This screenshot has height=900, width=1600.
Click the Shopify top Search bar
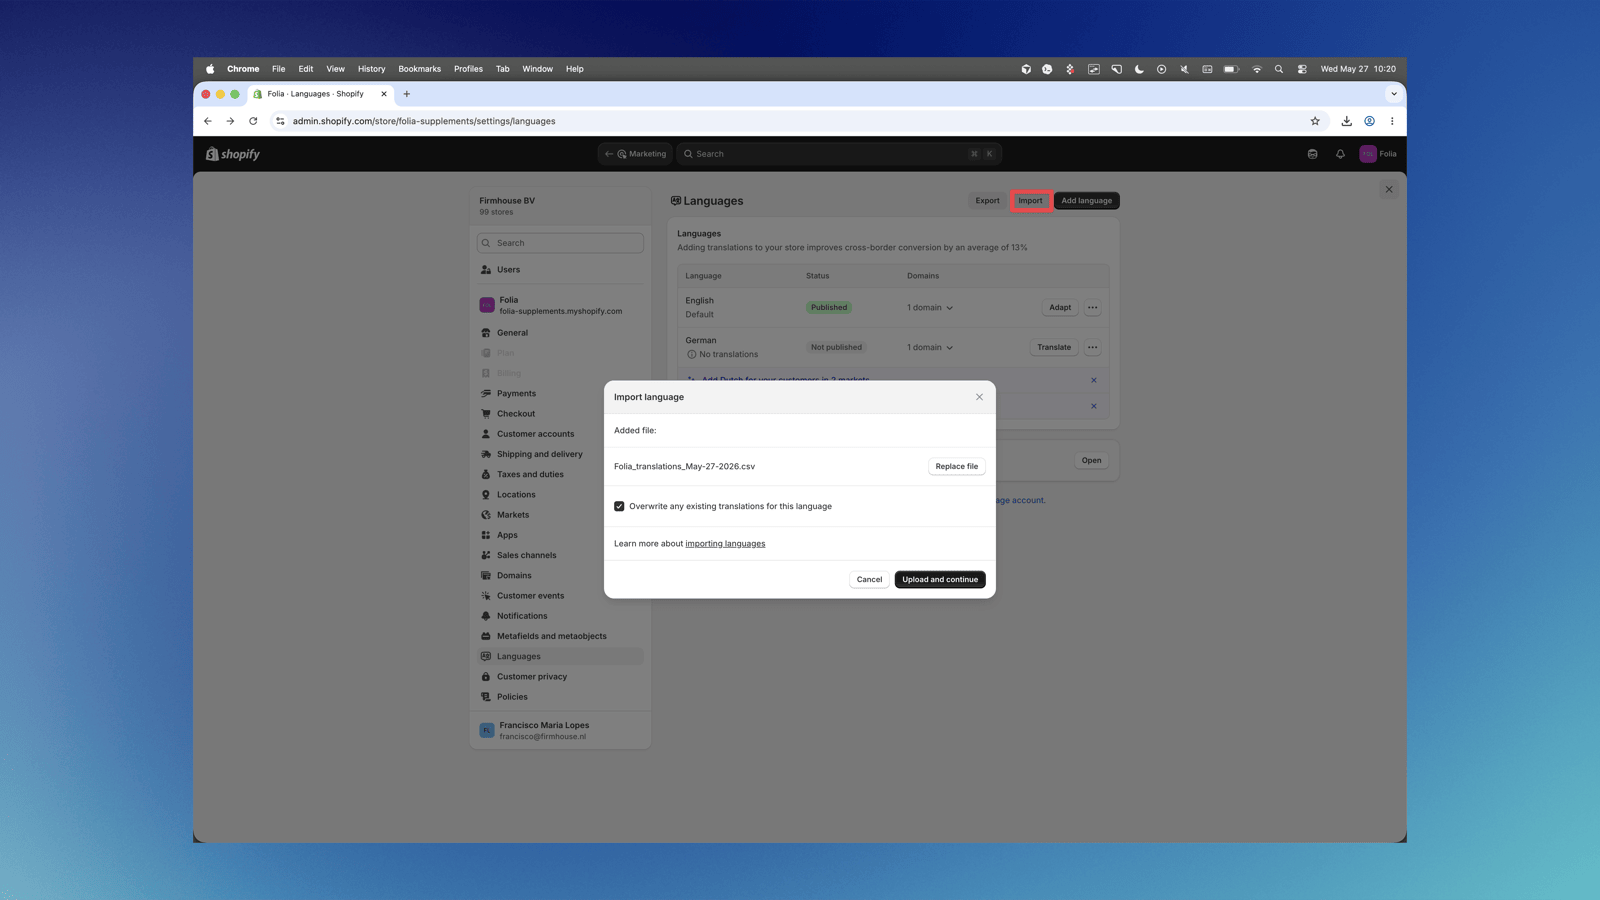coord(838,154)
